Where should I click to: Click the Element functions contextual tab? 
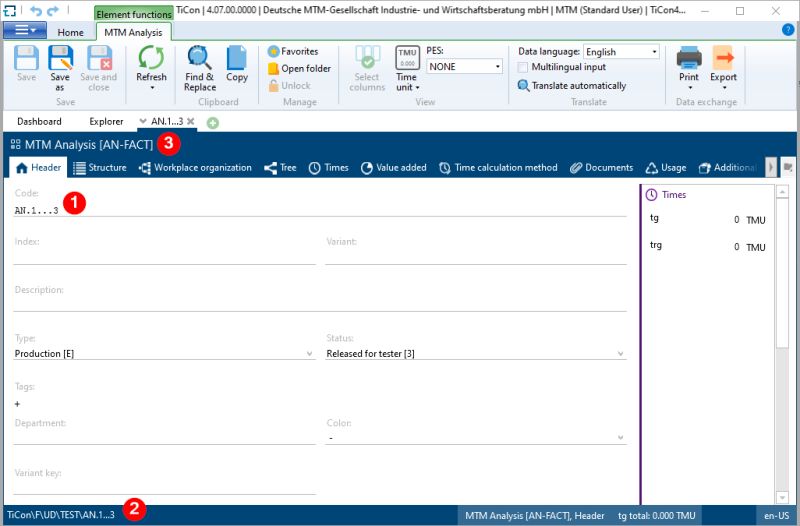134,14
